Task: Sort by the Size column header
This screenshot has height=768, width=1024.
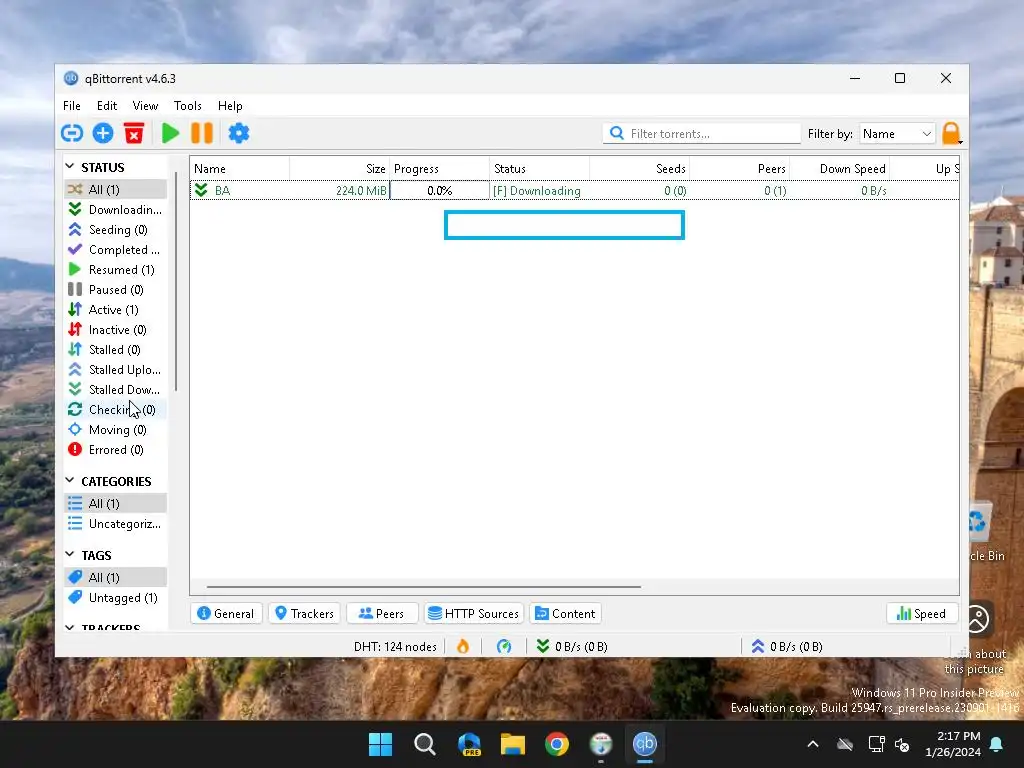Action: coord(340,168)
